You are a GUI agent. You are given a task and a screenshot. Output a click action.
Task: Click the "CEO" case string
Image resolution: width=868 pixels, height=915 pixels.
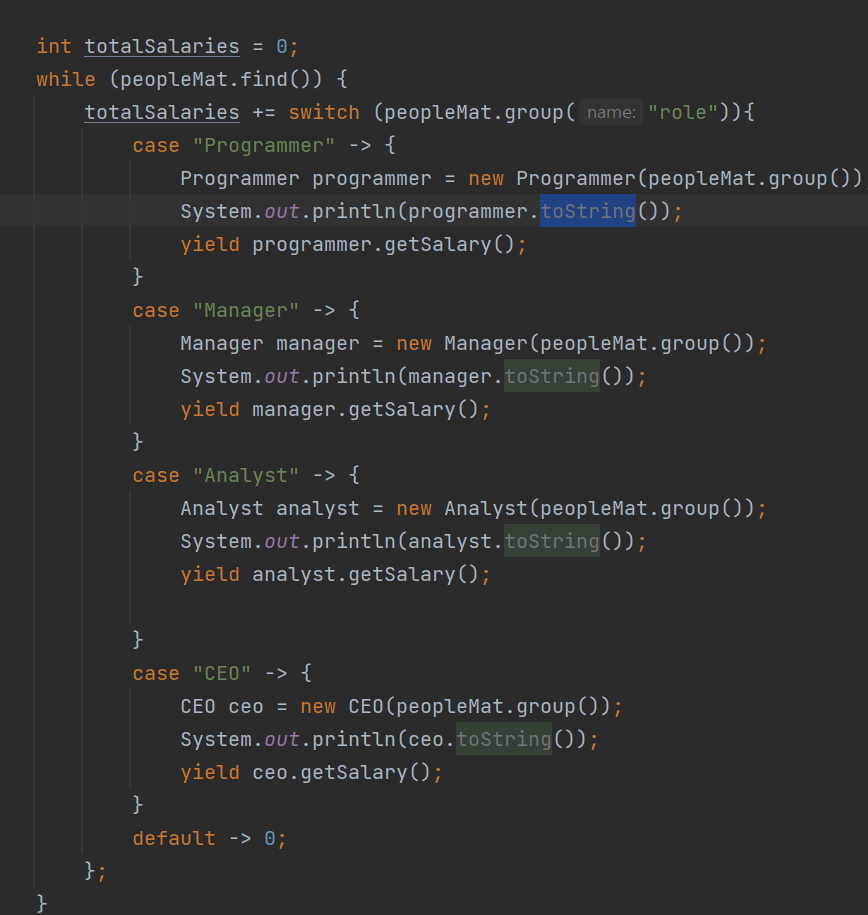(222, 673)
